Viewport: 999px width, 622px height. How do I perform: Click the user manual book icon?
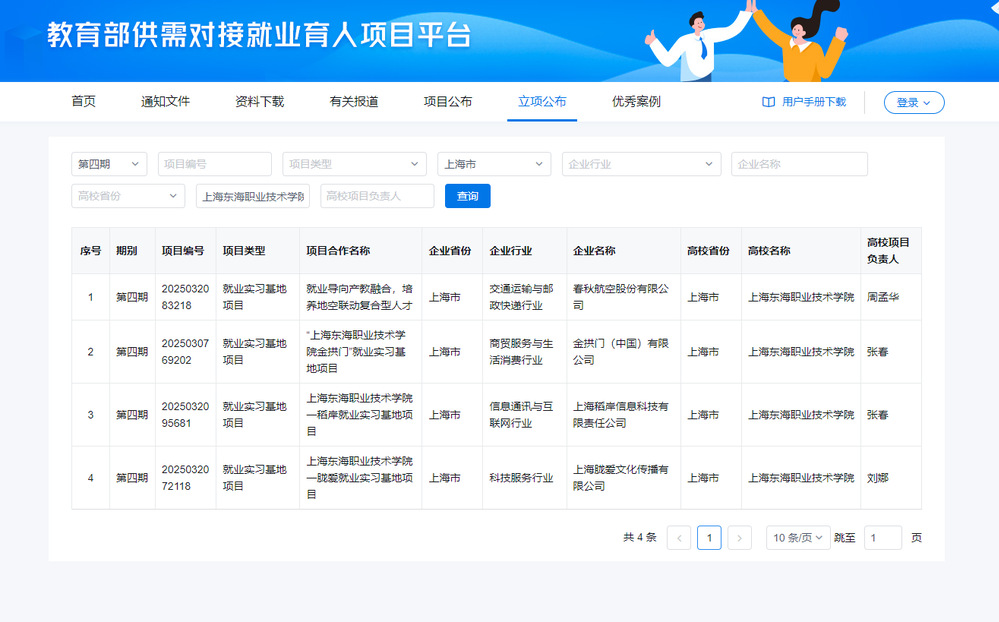click(x=768, y=102)
